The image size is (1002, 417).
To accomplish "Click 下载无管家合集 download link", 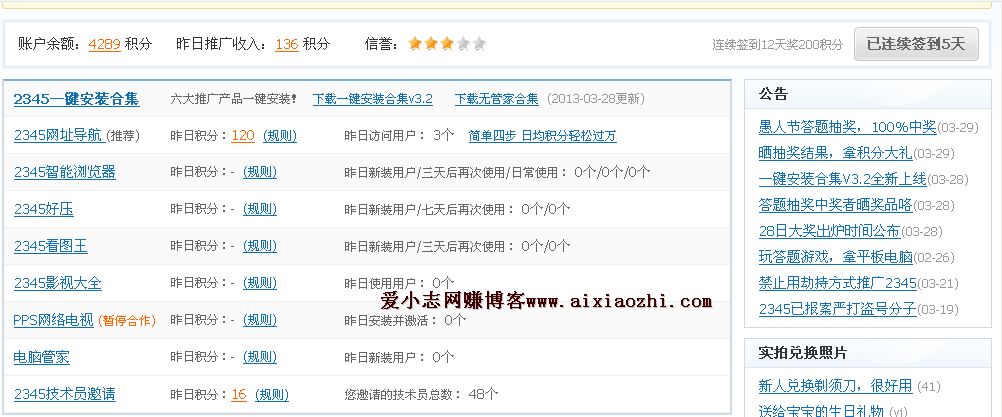I will click(497, 99).
